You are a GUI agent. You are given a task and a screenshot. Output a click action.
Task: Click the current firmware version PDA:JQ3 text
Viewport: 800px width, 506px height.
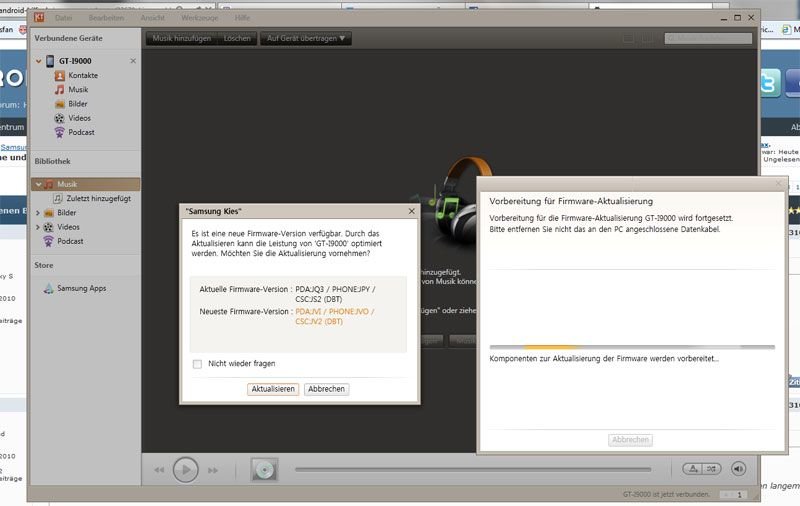tap(335, 294)
